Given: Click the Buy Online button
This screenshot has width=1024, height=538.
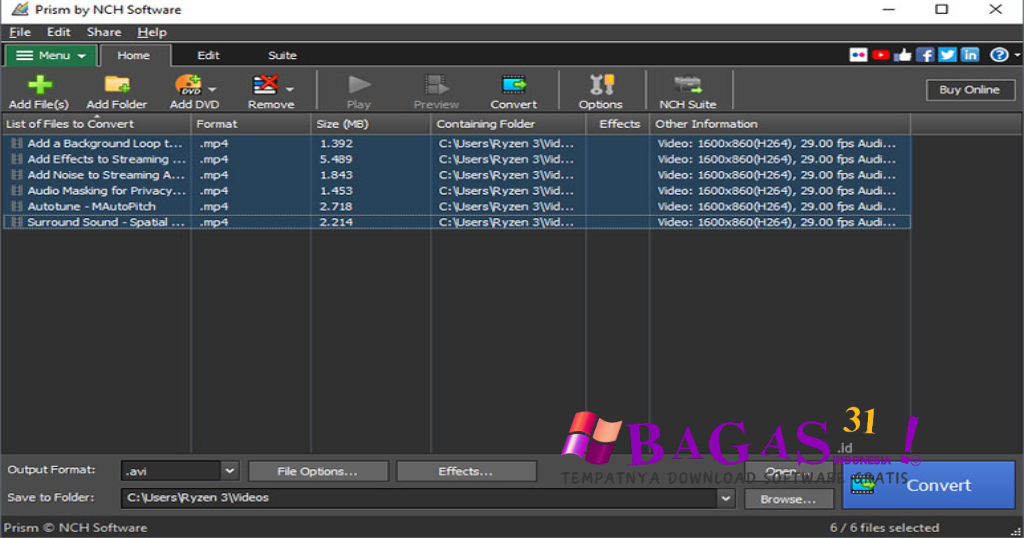Looking at the screenshot, I should point(970,89).
